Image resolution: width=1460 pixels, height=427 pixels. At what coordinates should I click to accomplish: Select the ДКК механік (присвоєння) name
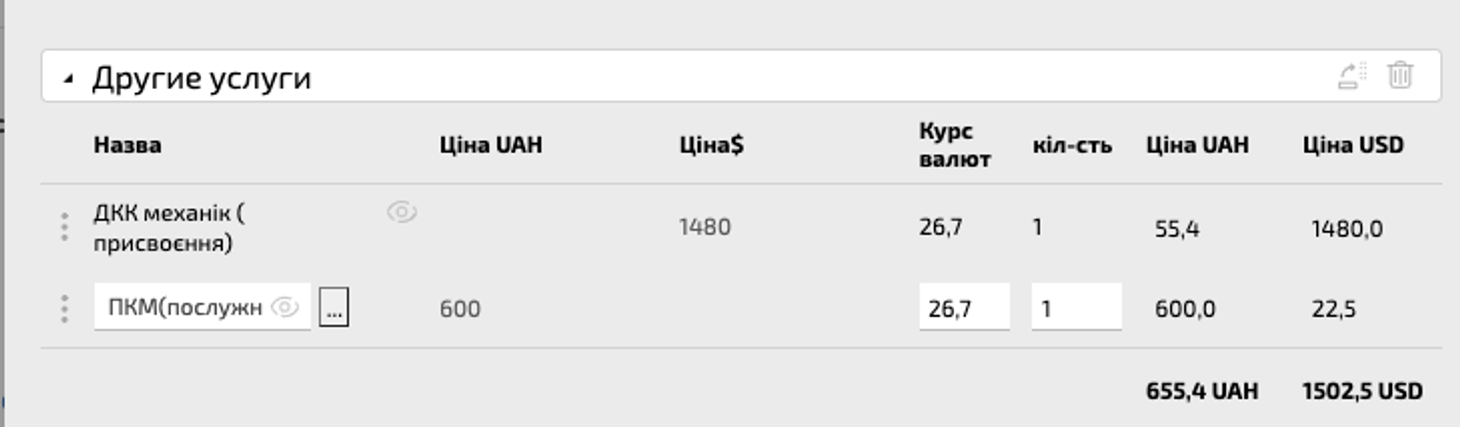click(168, 228)
